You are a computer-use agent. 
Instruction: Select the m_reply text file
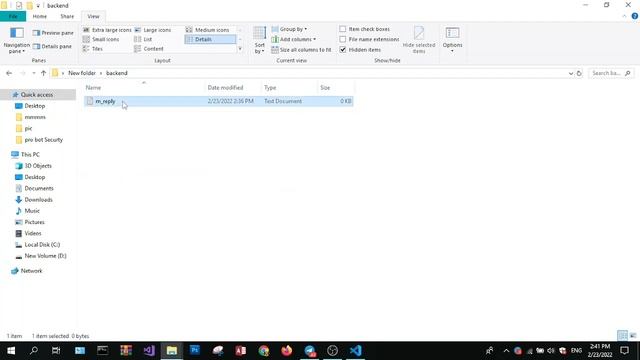pos(219,101)
